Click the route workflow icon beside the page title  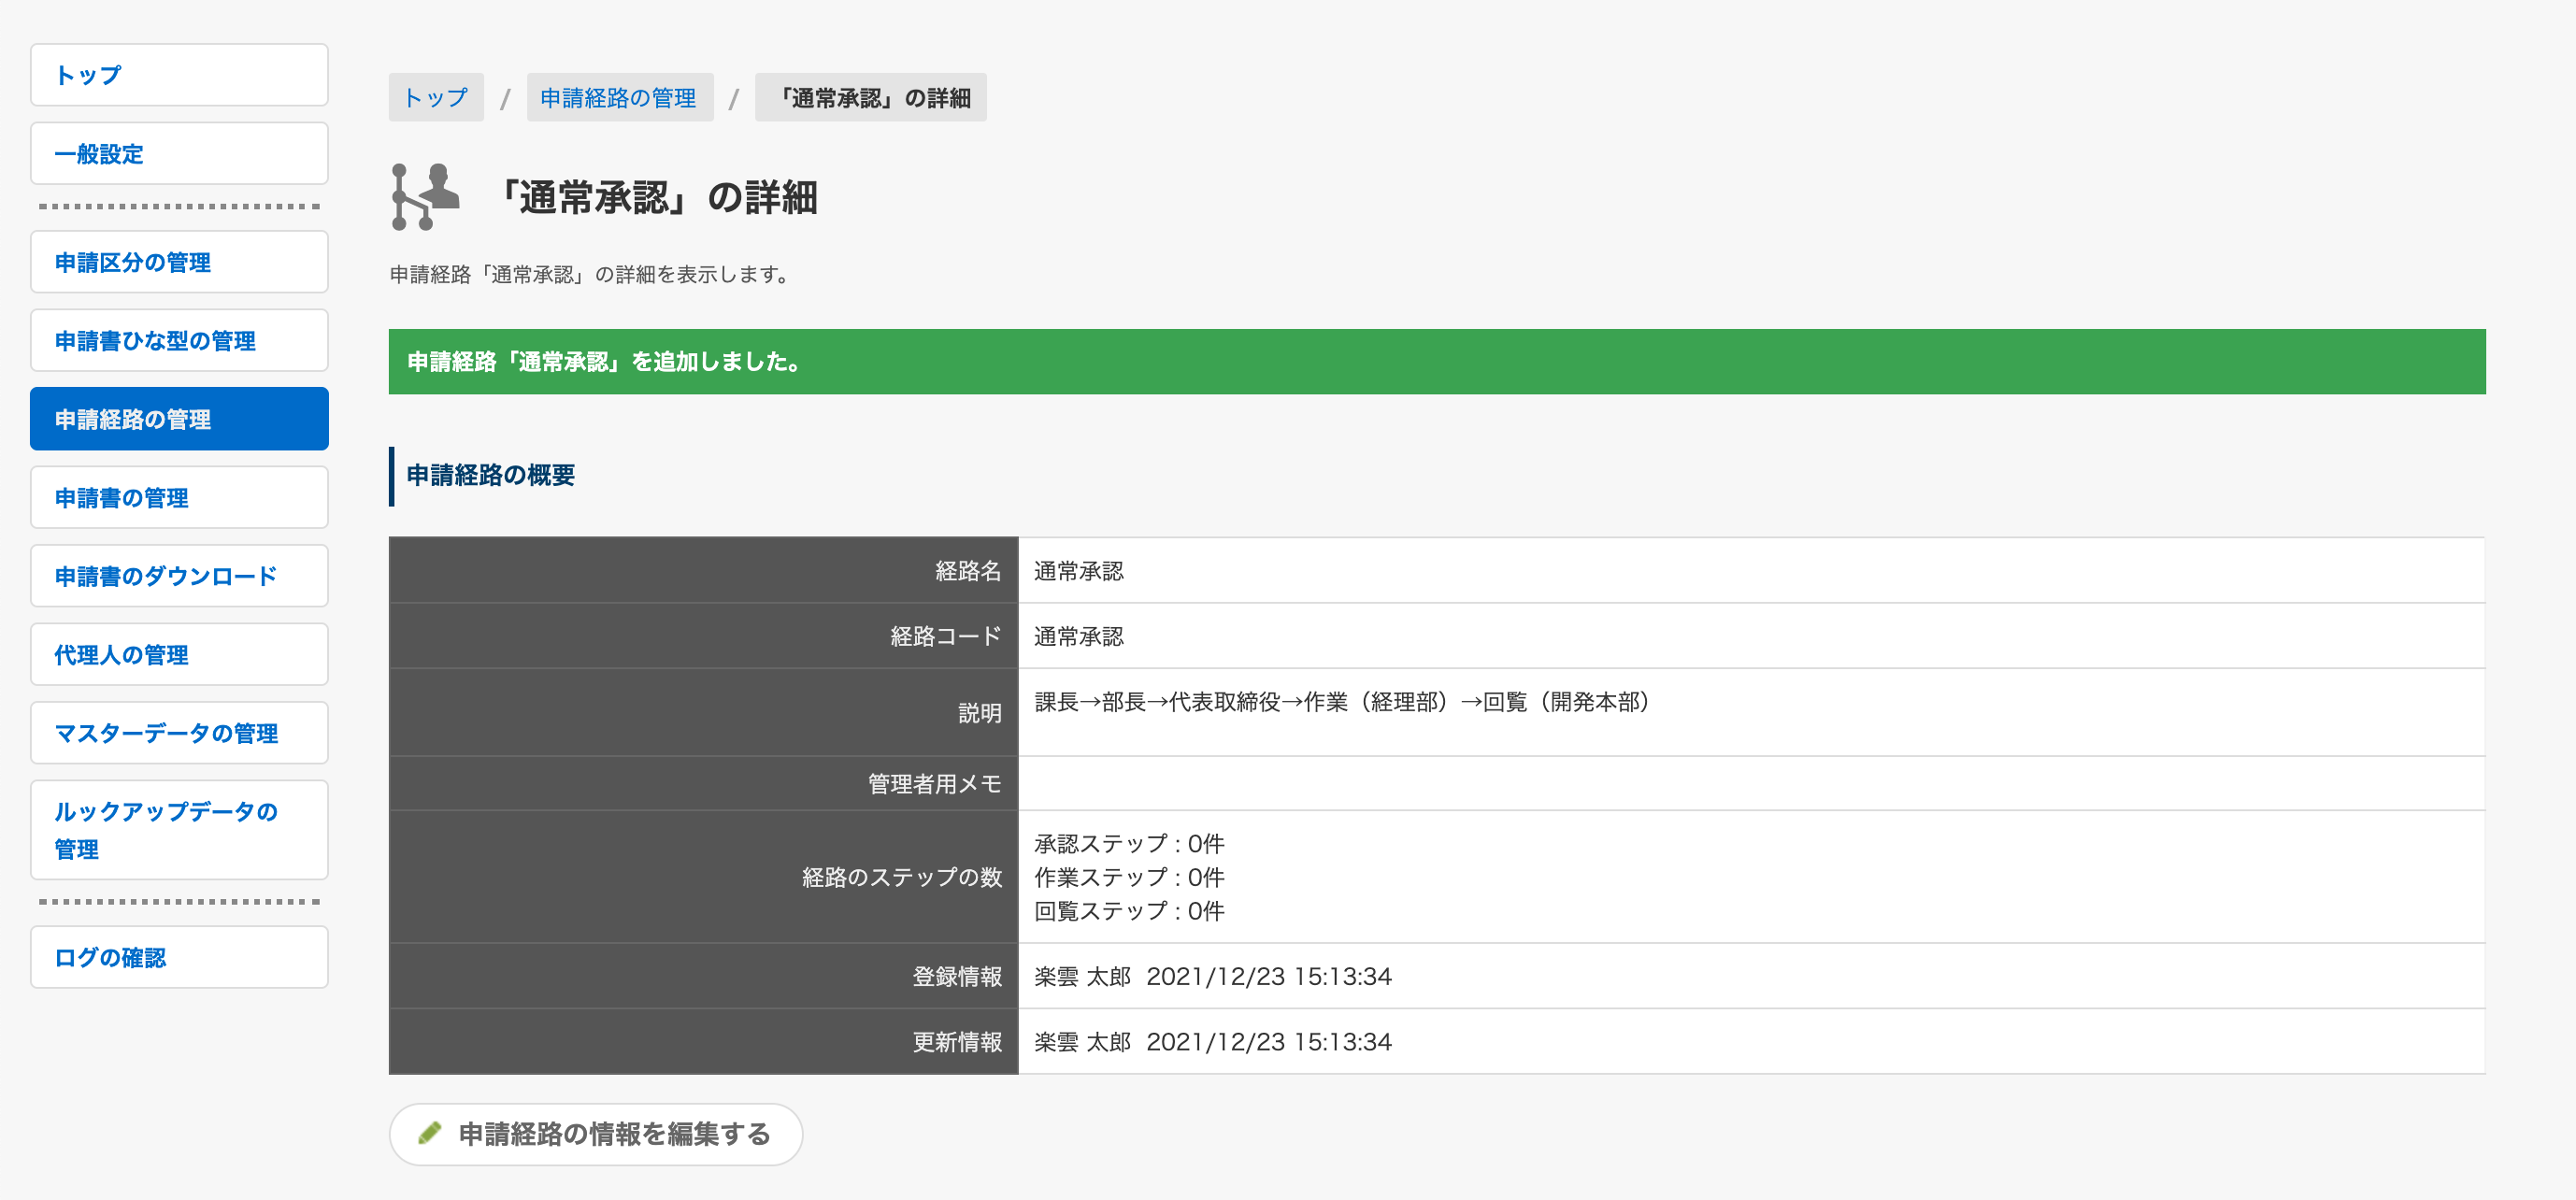(425, 197)
